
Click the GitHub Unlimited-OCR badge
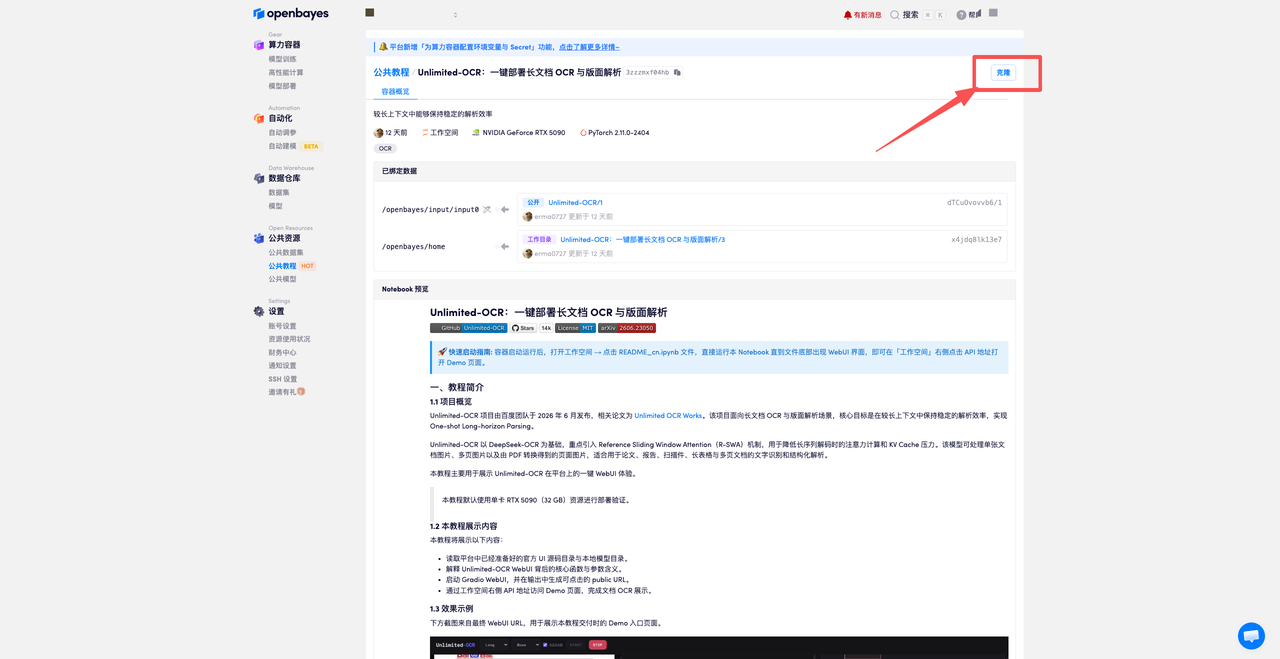pos(468,328)
